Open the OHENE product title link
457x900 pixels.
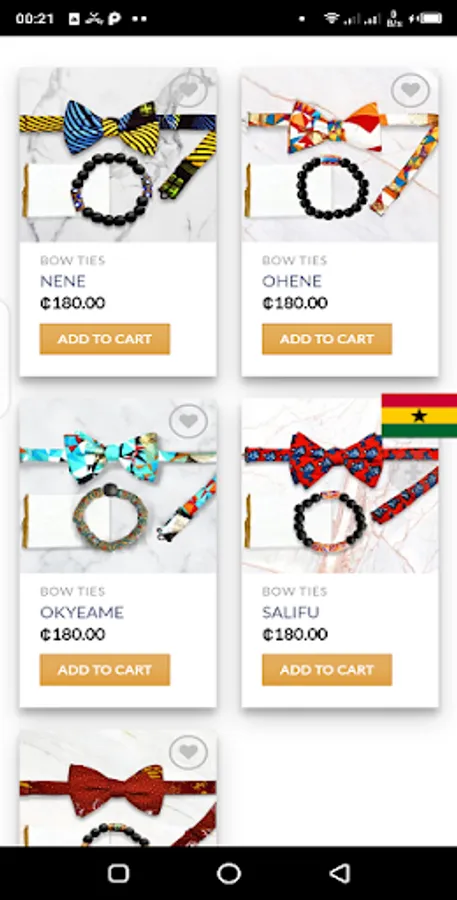tap(292, 281)
